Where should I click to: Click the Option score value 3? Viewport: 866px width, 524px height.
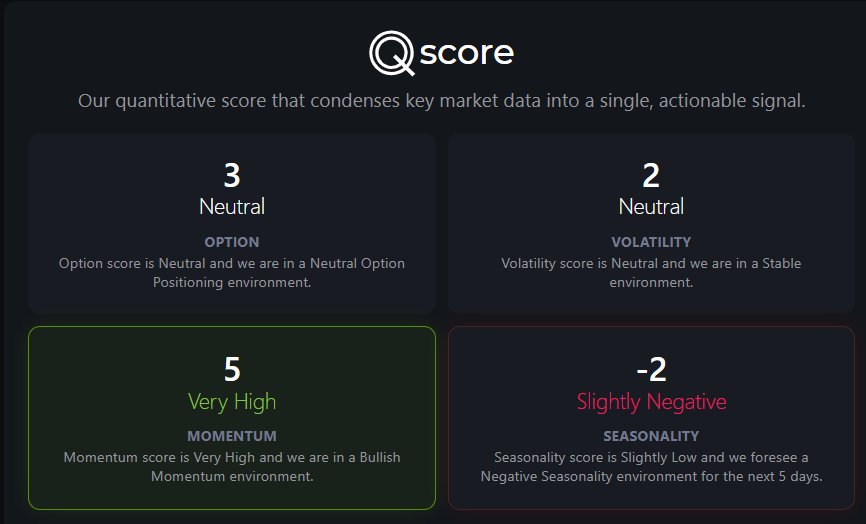tap(232, 176)
